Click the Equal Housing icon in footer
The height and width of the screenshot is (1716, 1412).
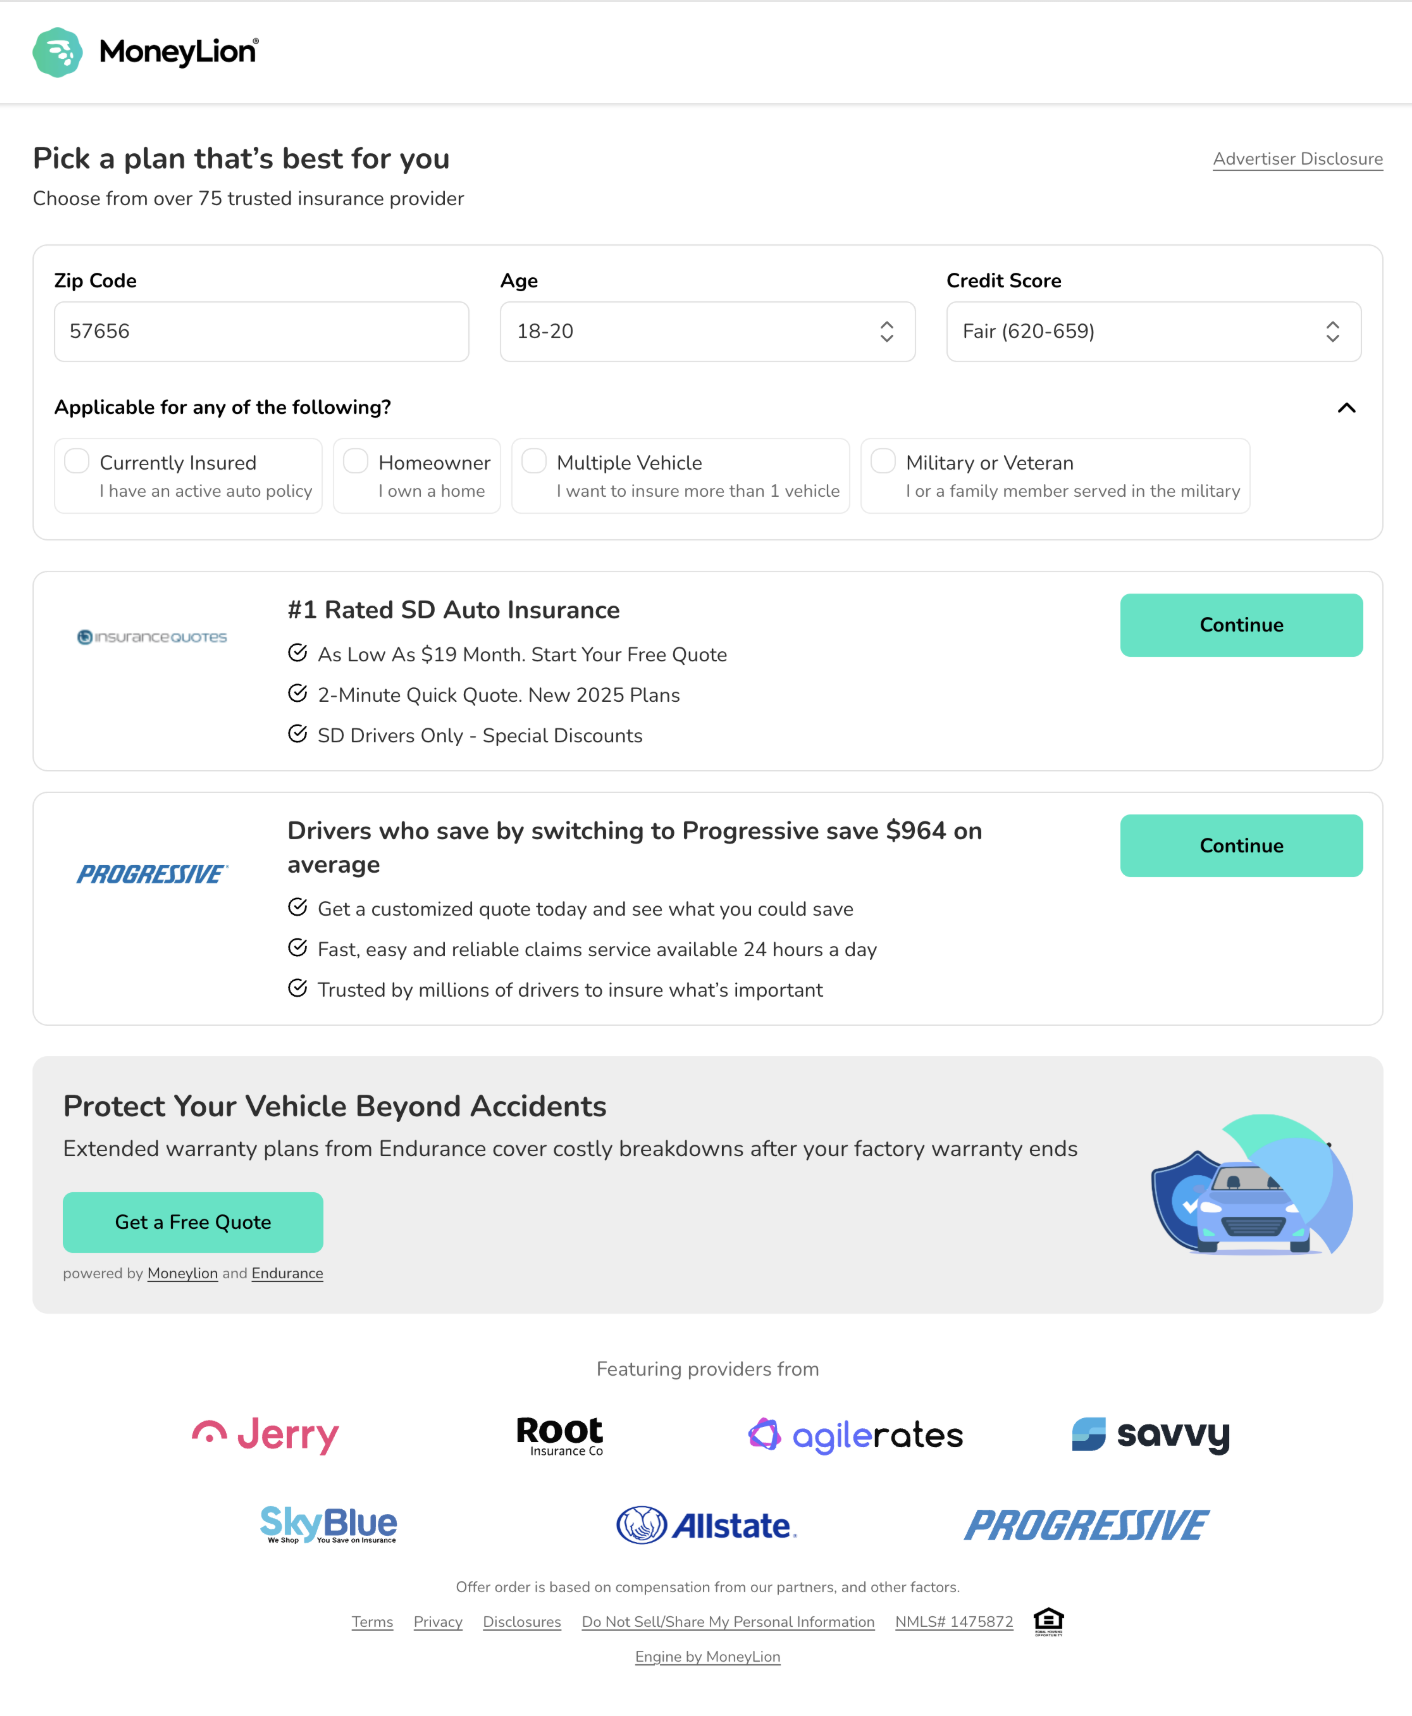pos(1048,1621)
